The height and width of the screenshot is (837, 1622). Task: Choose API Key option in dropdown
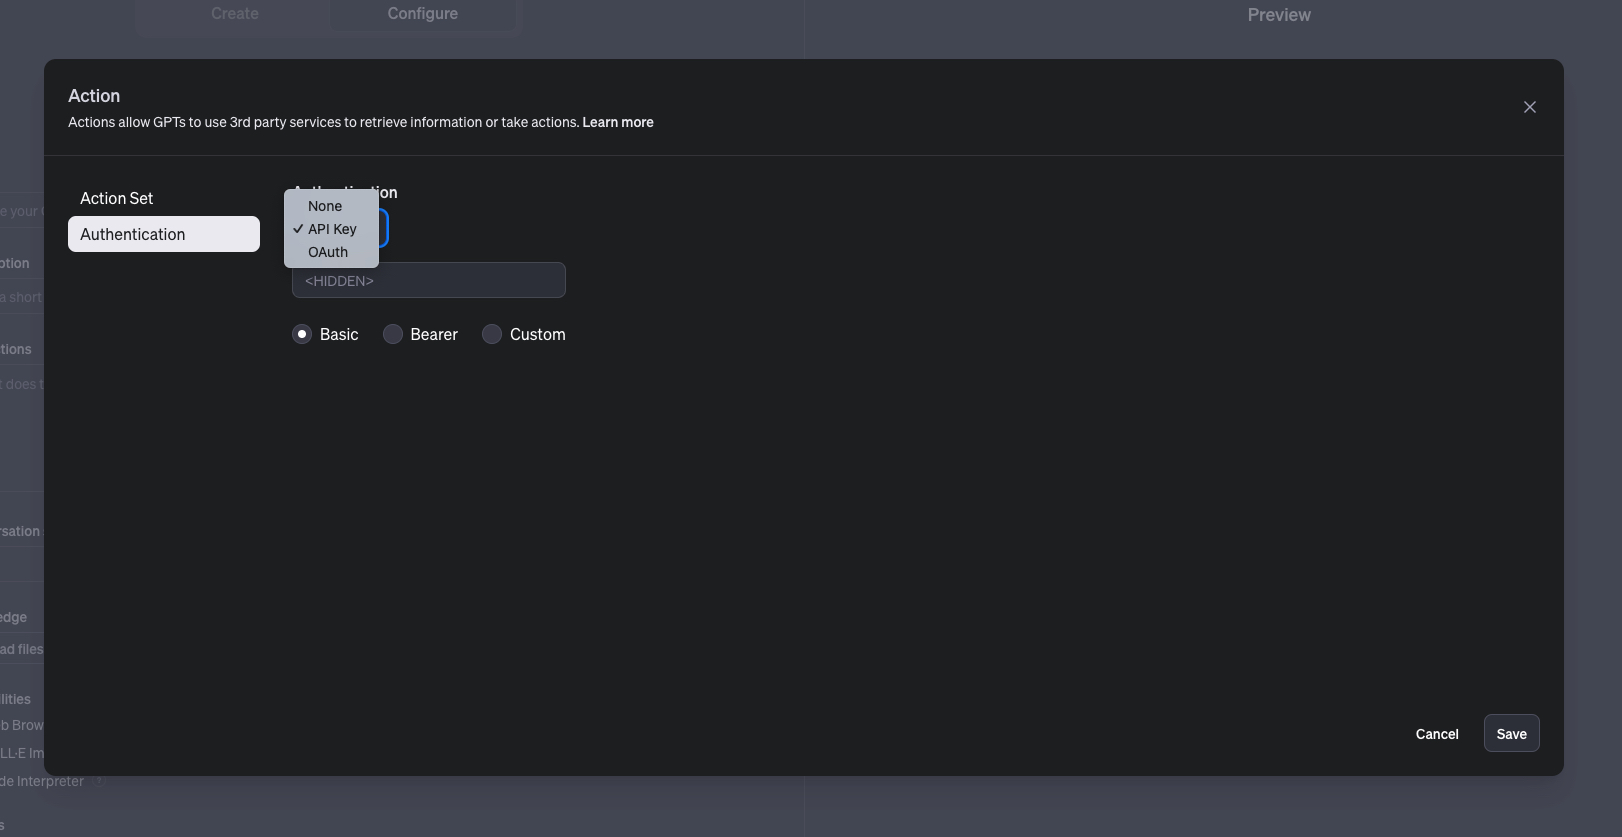pos(331,229)
